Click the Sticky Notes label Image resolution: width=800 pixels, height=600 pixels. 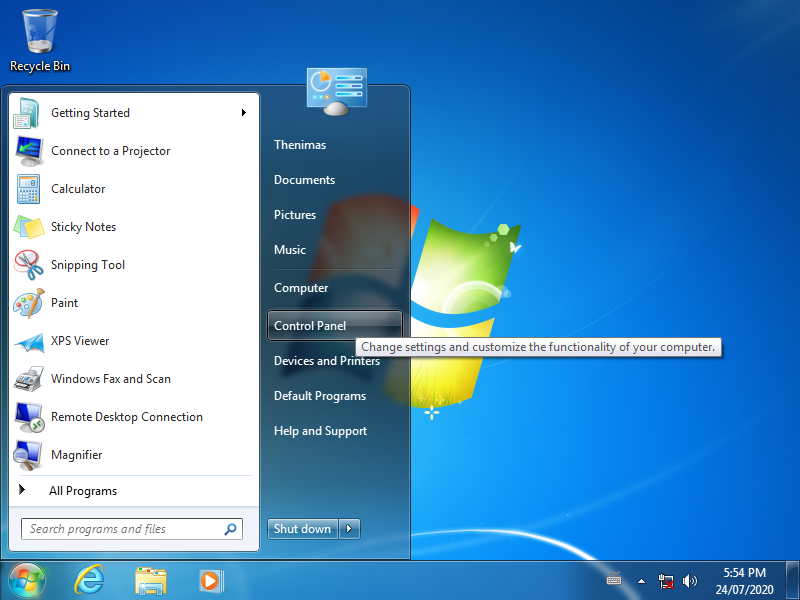coord(84,227)
